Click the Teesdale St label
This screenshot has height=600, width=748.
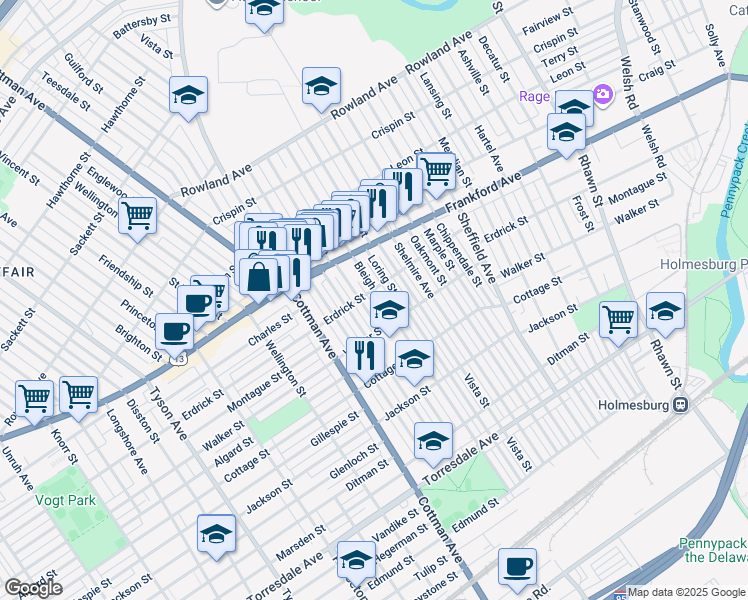tap(65, 91)
